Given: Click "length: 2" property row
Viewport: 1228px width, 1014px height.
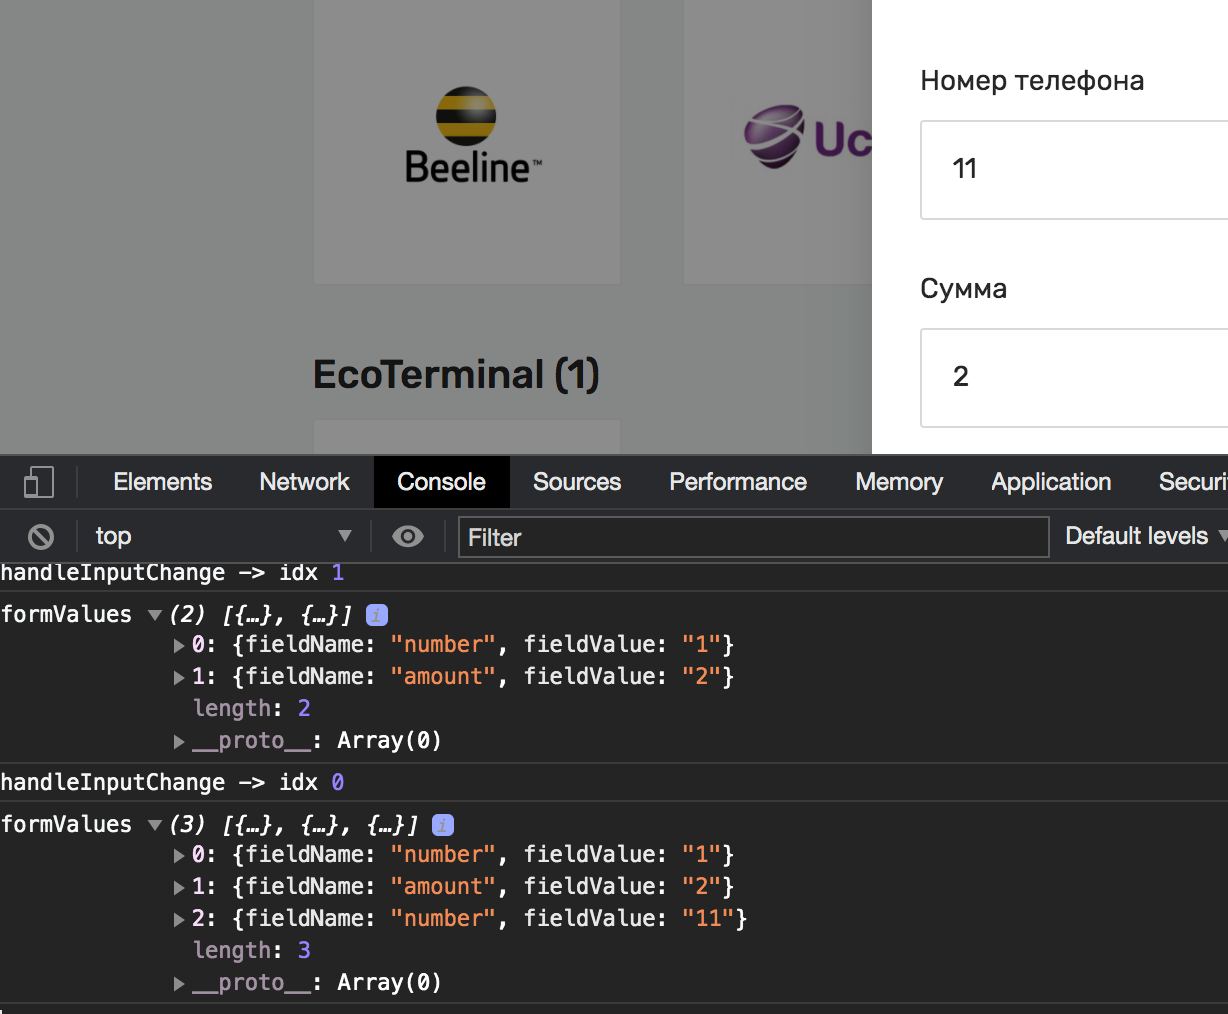Looking at the screenshot, I should (252, 709).
